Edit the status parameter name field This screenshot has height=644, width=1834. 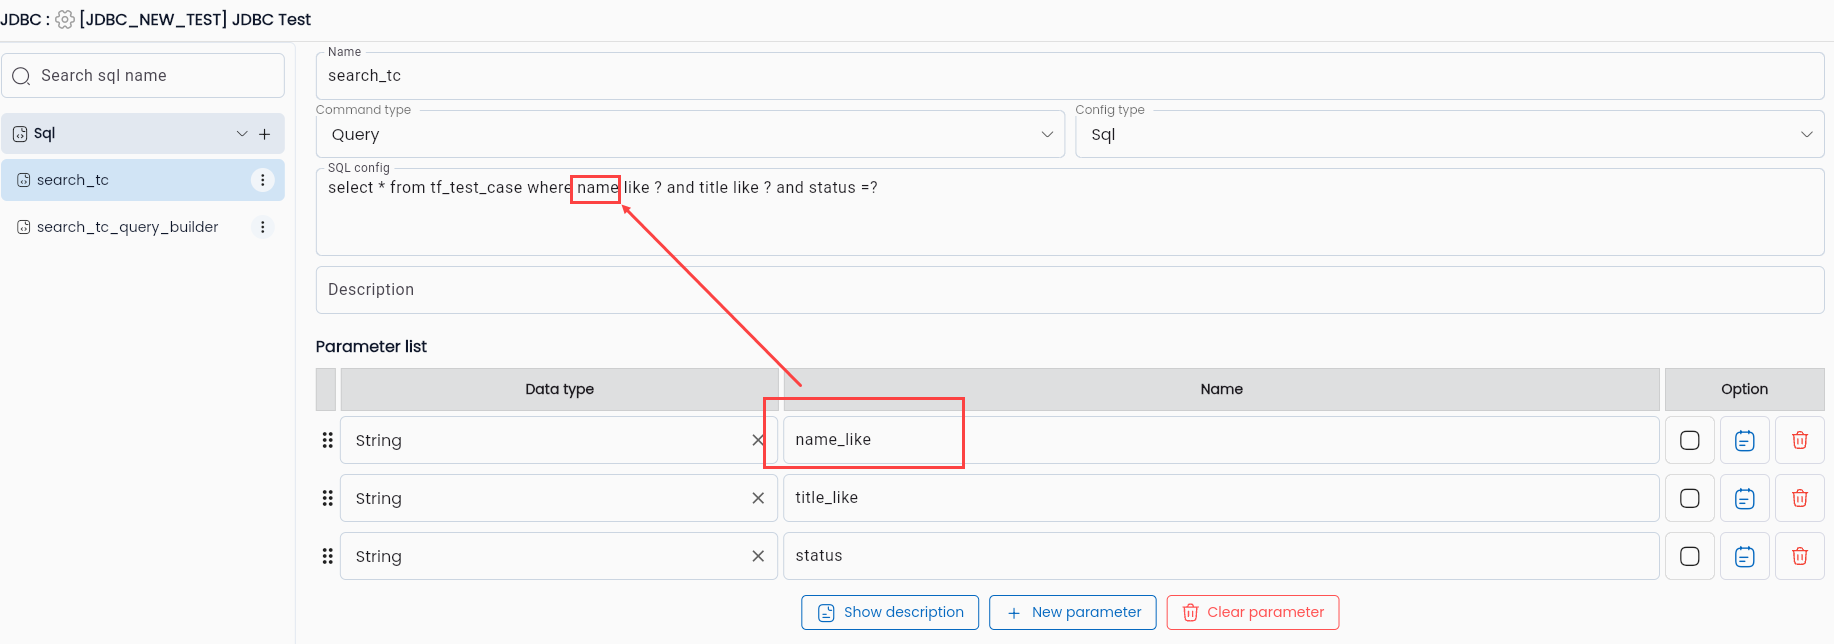pos(1221,556)
